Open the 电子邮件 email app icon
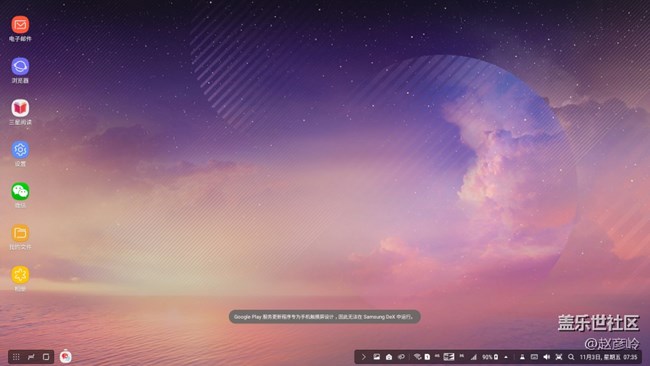This screenshot has height=366, width=650. (x=20, y=25)
